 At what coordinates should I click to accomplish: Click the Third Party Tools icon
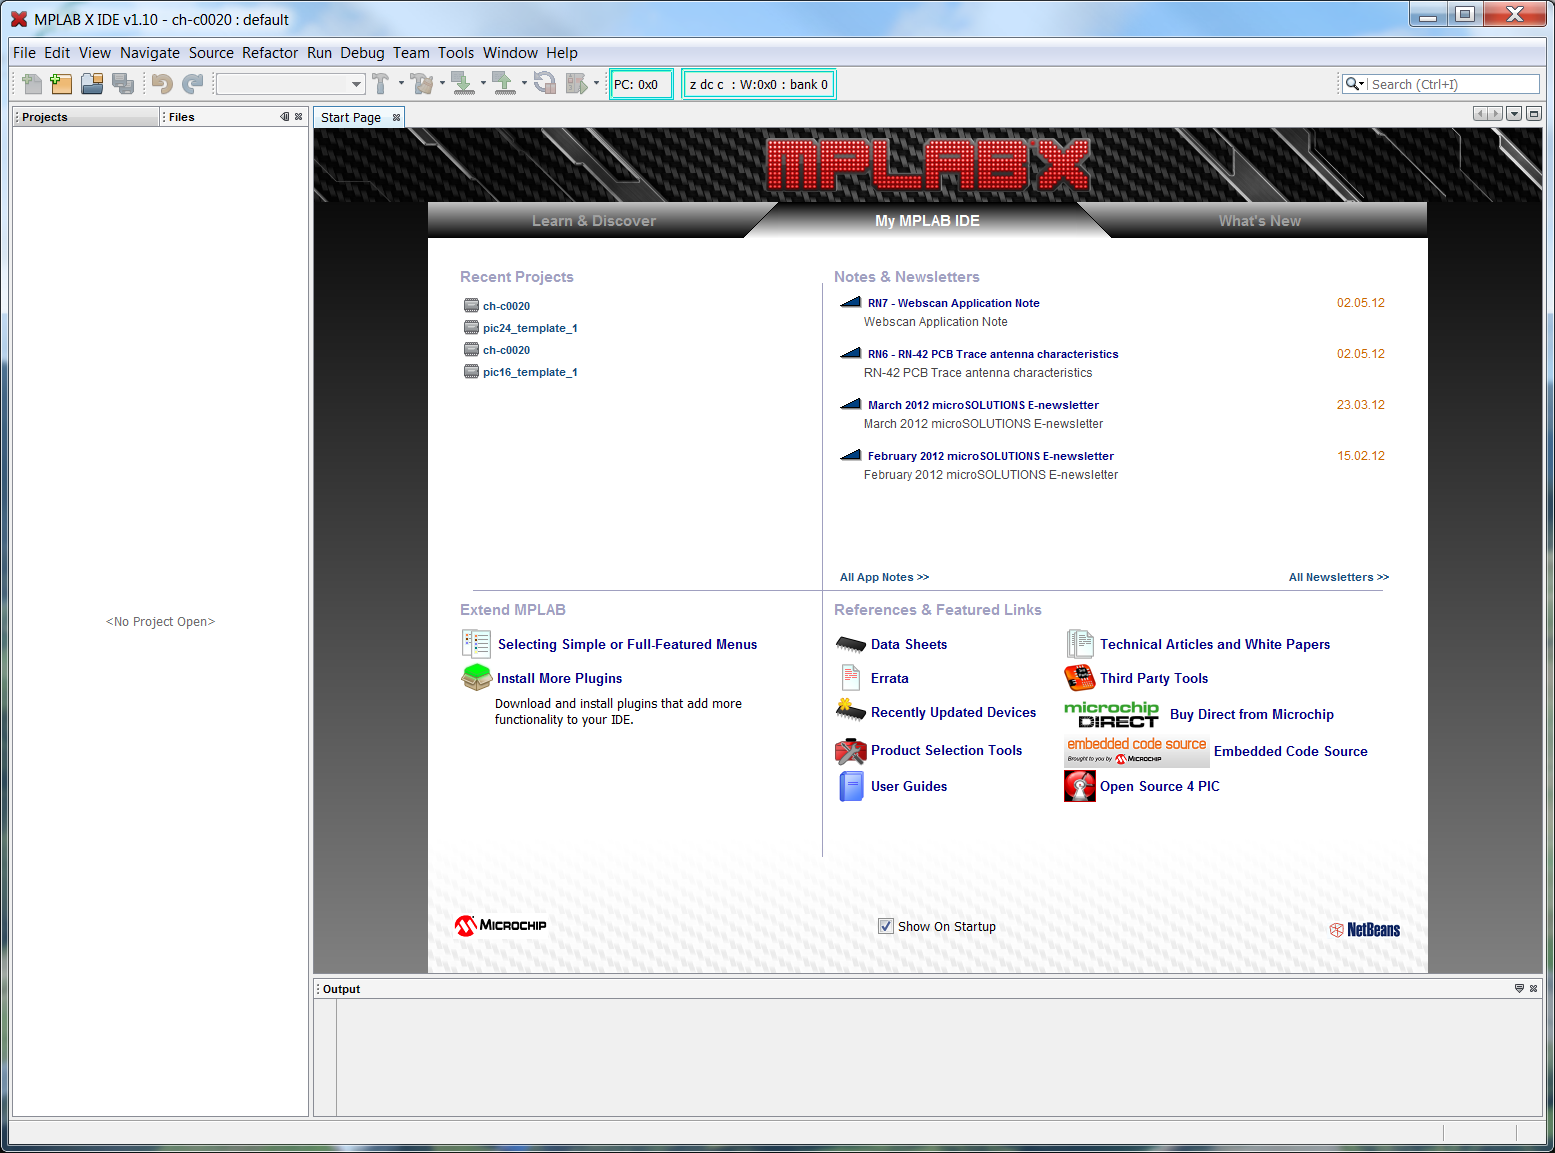click(x=1080, y=678)
